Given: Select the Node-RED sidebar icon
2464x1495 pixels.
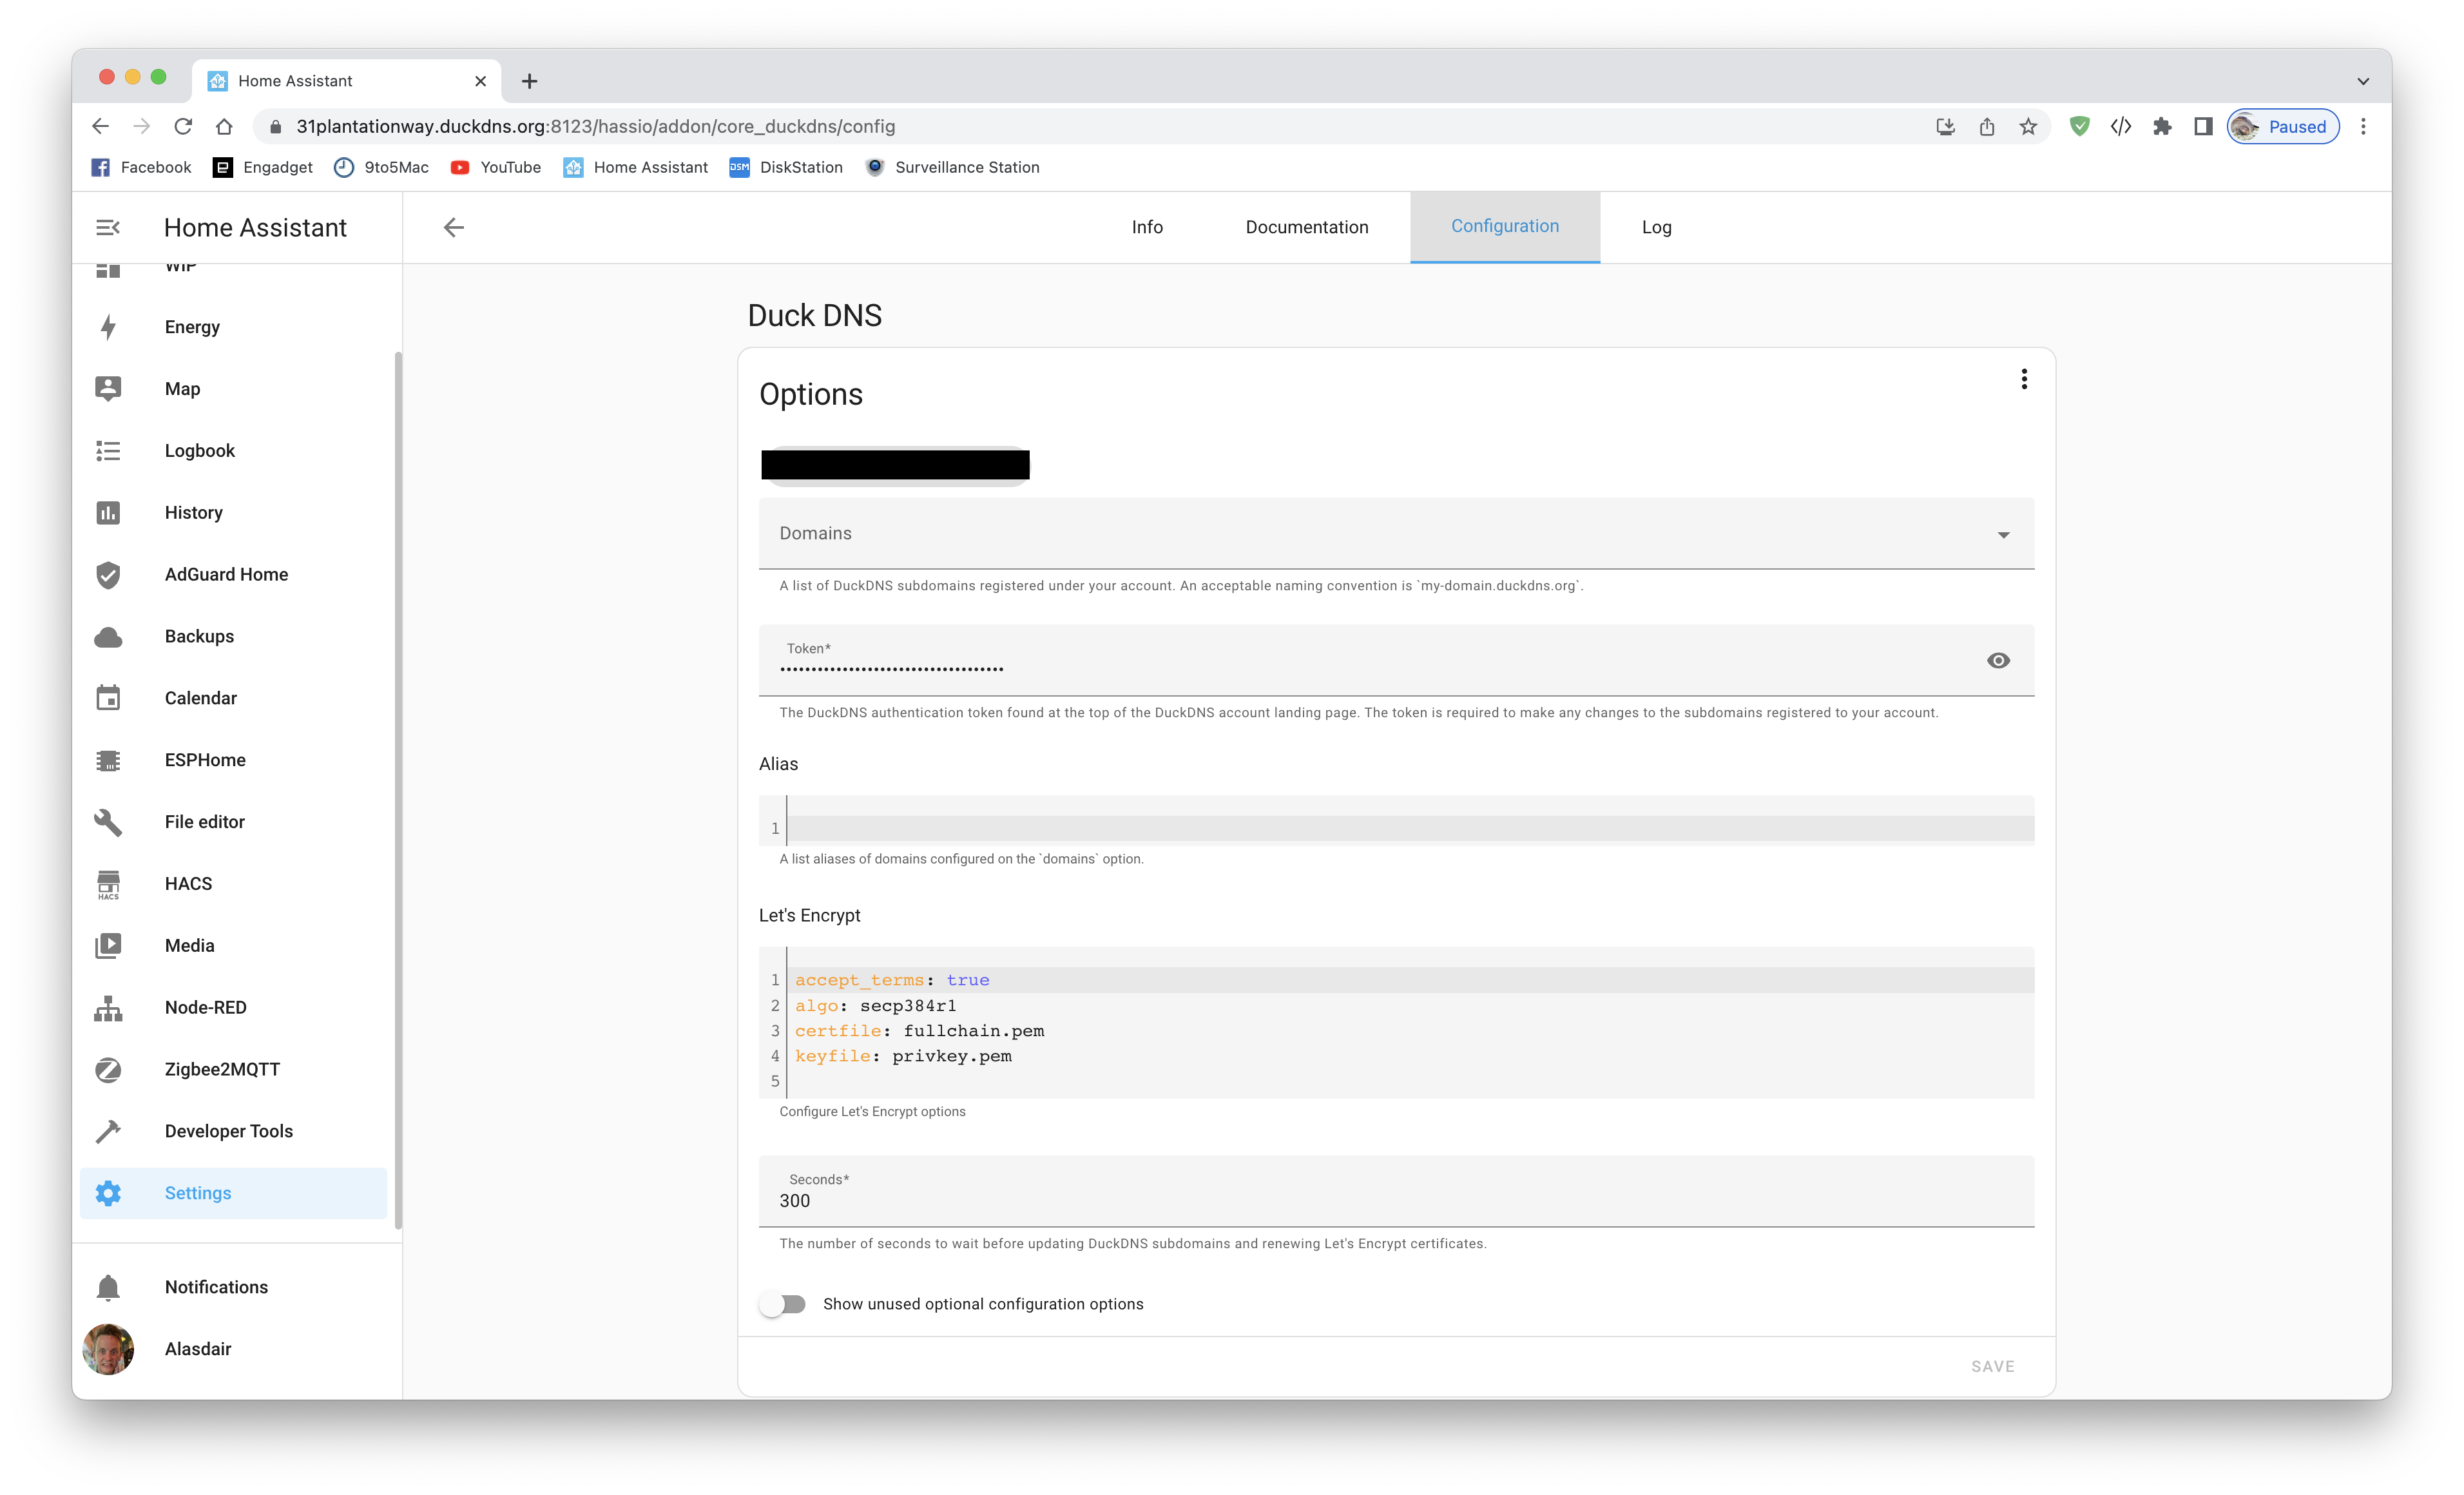Looking at the screenshot, I should (108, 1007).
